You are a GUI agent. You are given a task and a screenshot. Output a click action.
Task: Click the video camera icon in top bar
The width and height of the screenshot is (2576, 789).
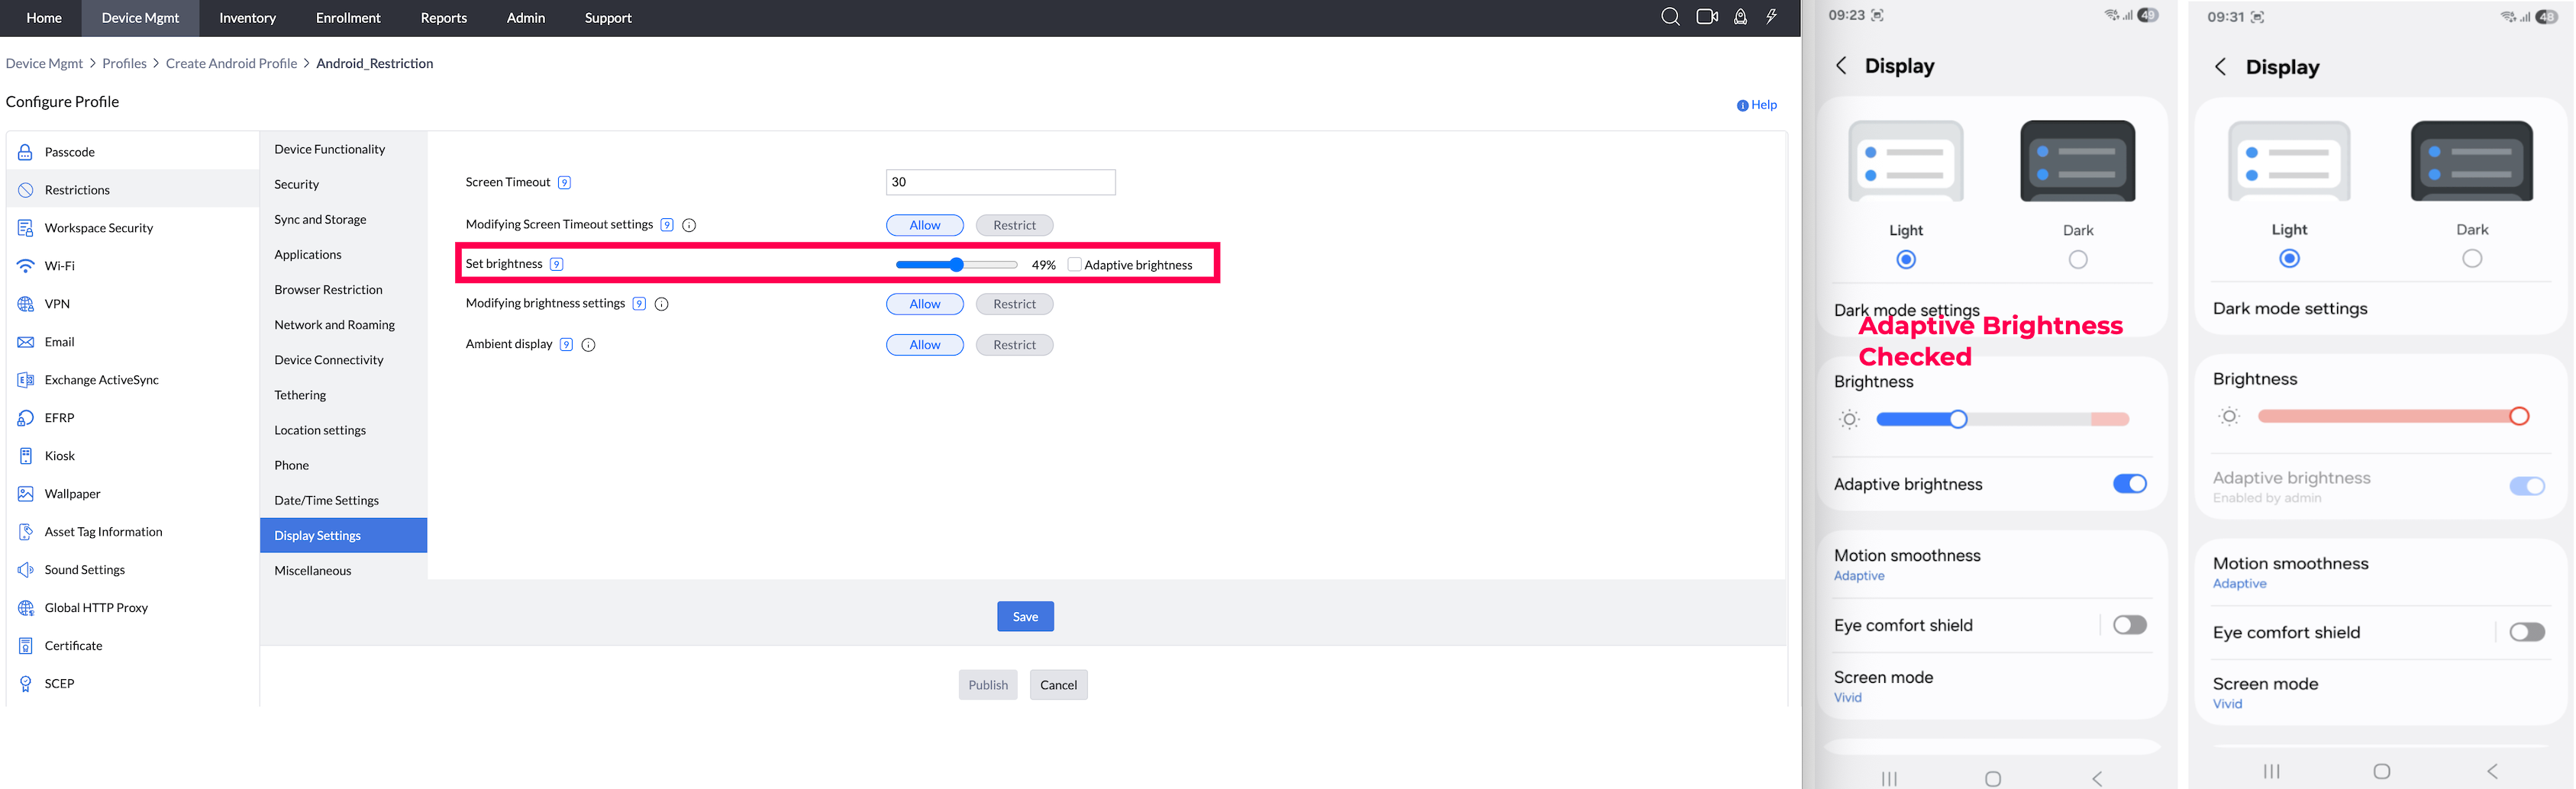tap(1707, 17)
